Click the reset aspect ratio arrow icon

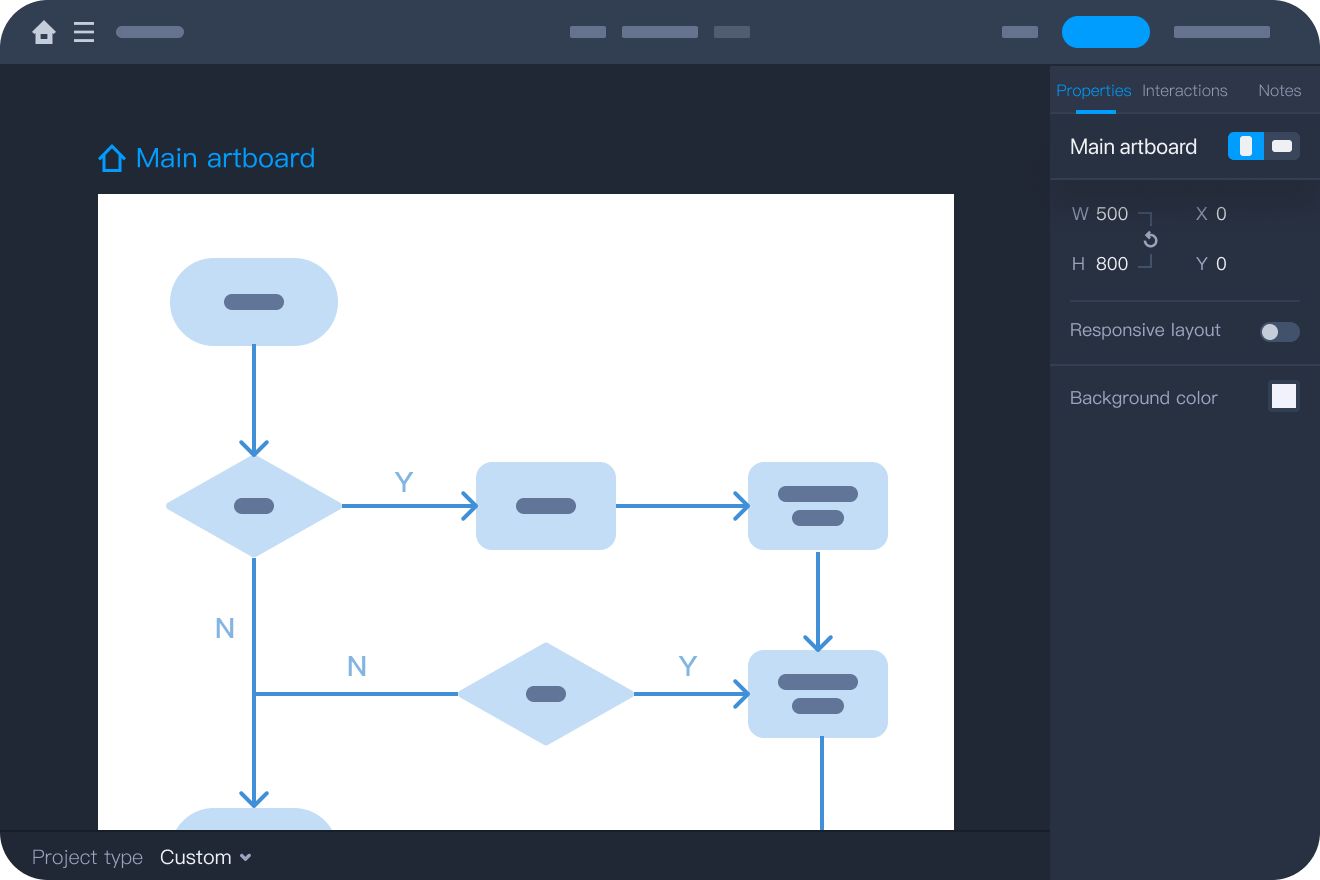[x=1150, y=240]
